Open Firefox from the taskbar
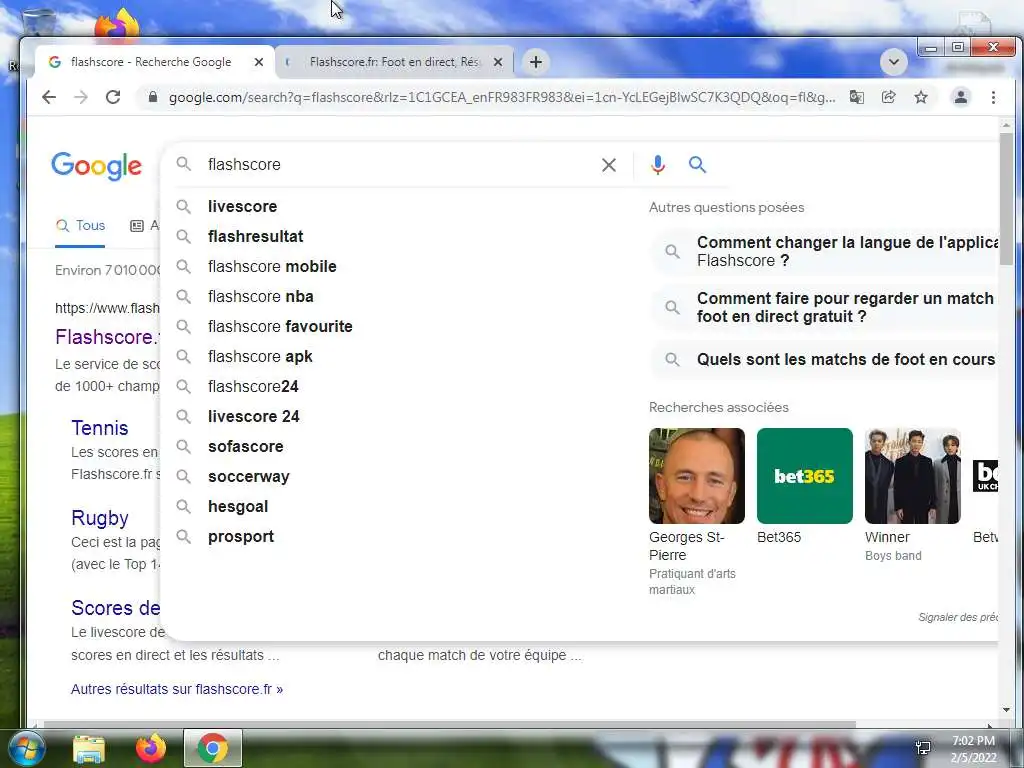The width and height of the screenshot is (1024, 768). (150, 749)
